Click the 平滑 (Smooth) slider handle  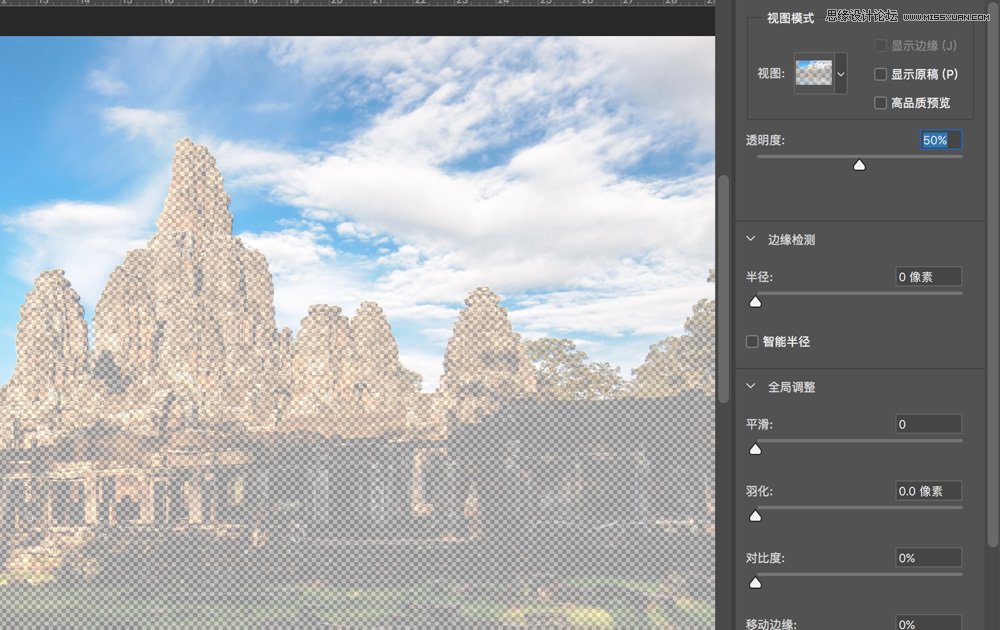point(755,449)
